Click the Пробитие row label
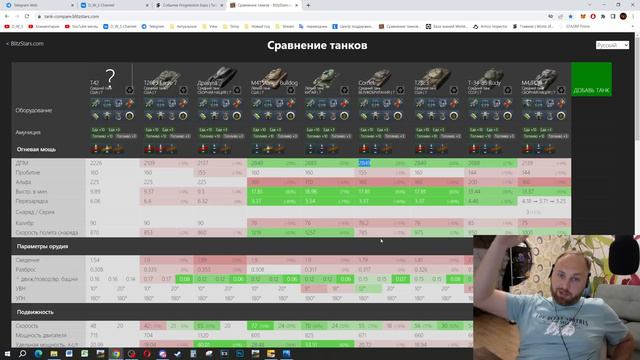 pos(28,173)
